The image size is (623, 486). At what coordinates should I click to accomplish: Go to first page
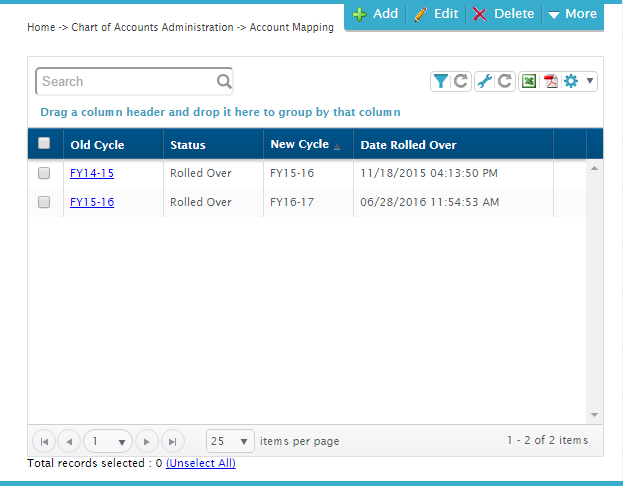[44, 441]
